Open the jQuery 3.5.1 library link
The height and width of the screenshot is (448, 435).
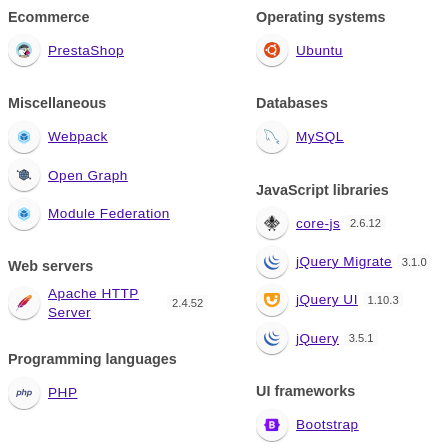click(x=317, y=338)
